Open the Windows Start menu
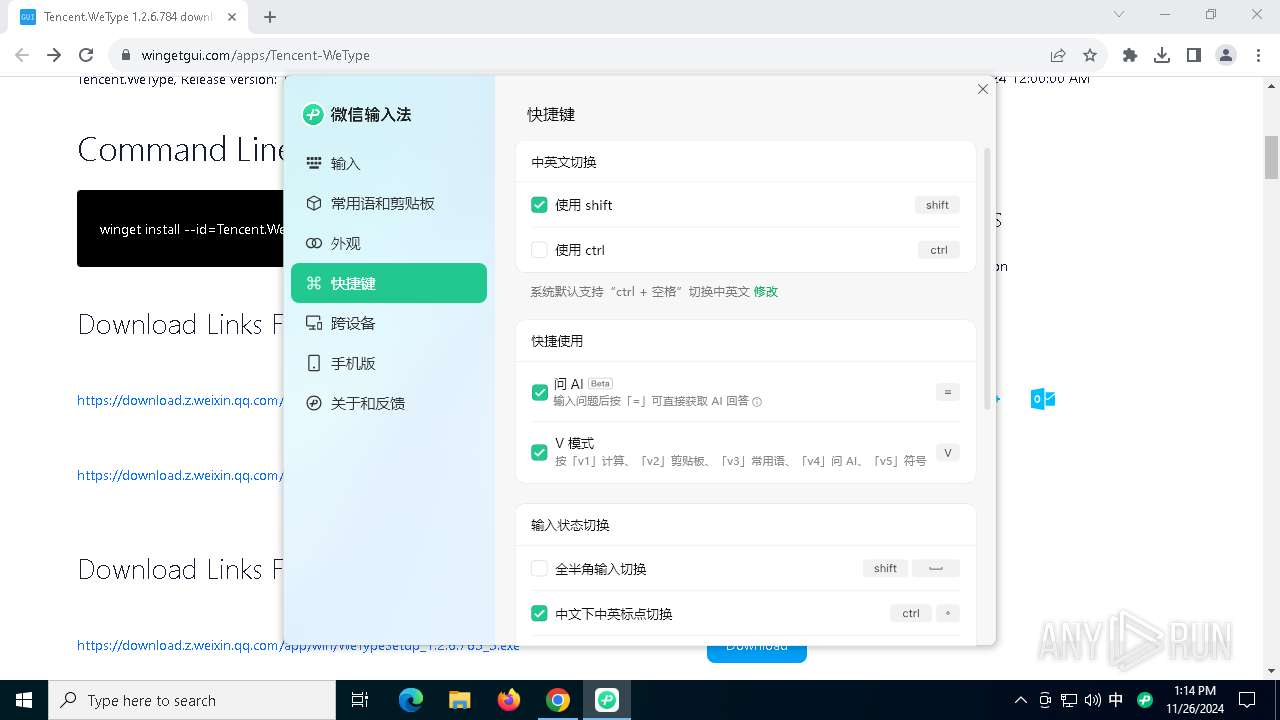The height and width of the screenshot is (720, 1280). [24, 700]
